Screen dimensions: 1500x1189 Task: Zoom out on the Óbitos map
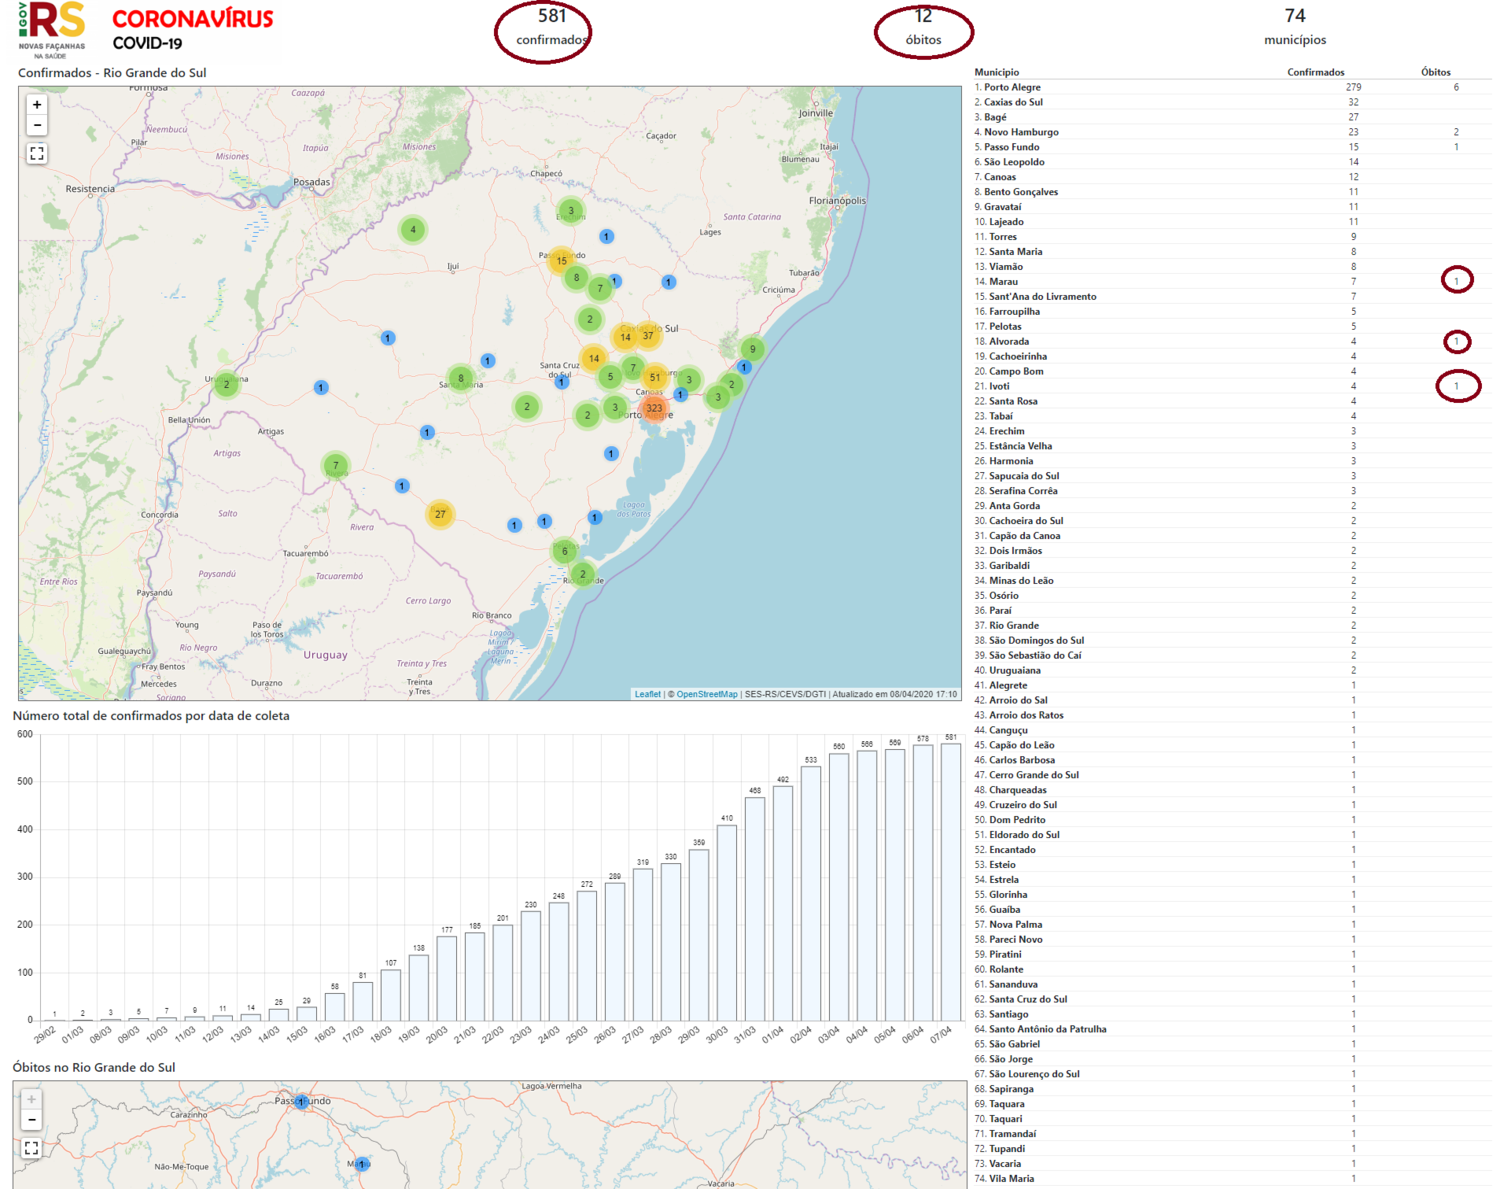pos(32,1120)
